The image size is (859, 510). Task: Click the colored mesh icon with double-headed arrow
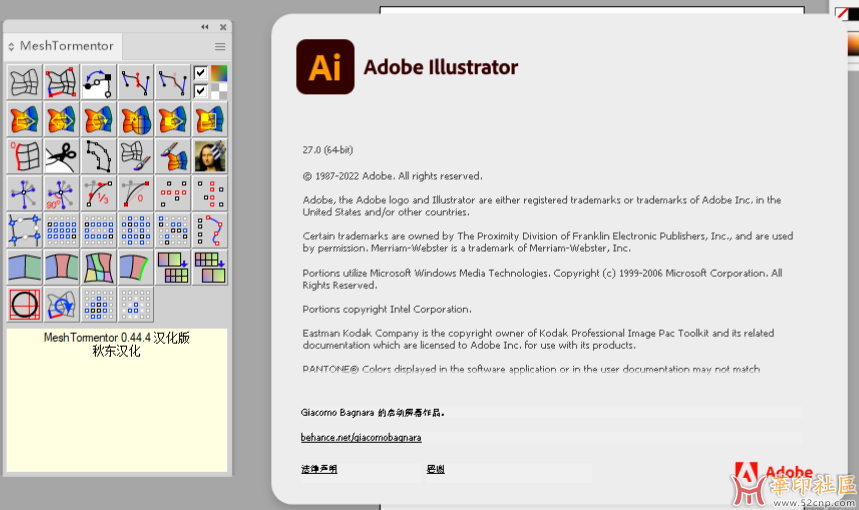point(61,119)
